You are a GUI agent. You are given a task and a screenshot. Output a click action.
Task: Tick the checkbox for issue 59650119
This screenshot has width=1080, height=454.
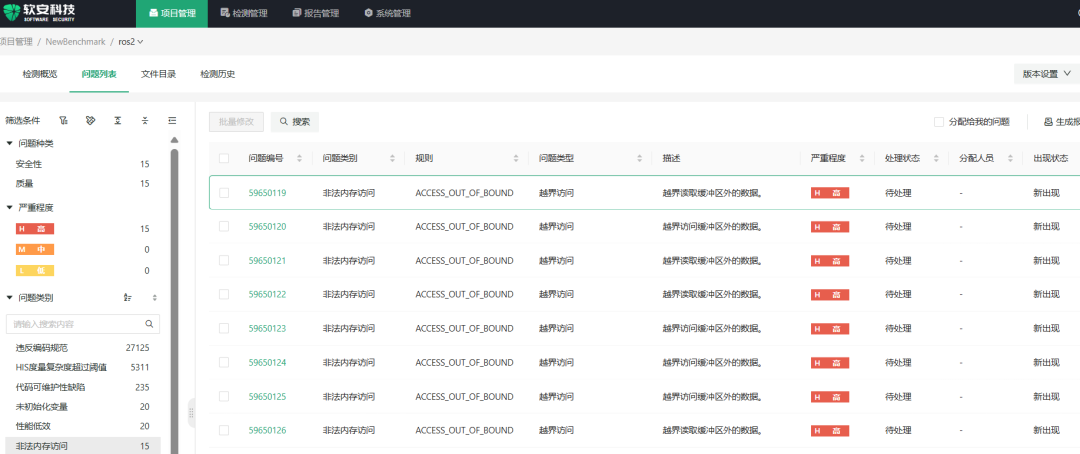224,193
